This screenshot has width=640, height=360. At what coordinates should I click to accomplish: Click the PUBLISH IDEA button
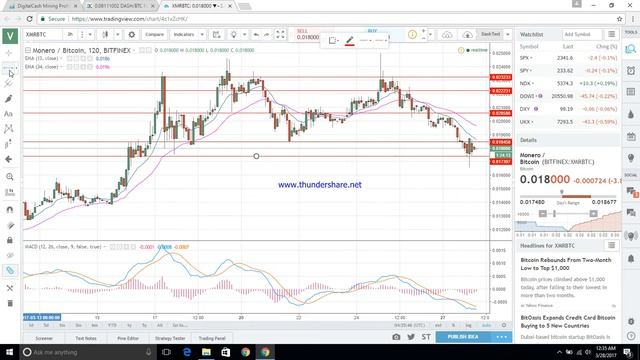(x=463, y=337)
